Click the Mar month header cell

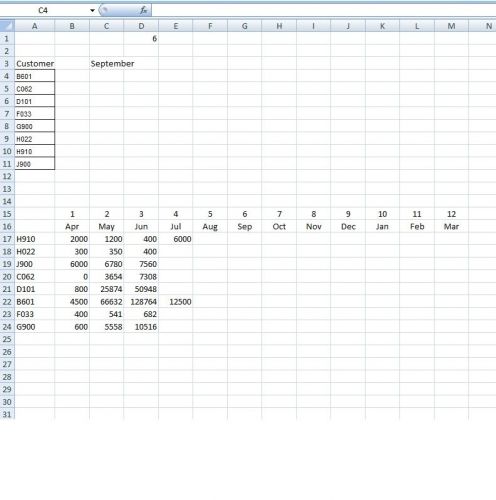click(451, 227)
